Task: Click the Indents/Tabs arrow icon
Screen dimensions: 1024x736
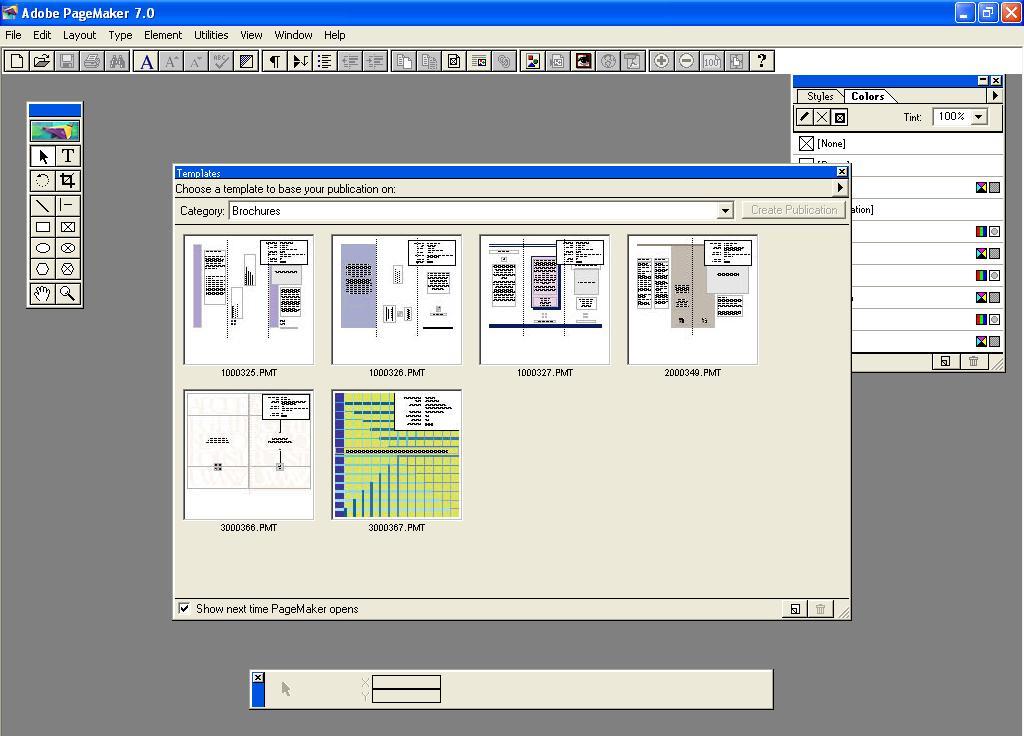Action: point(300,61)
